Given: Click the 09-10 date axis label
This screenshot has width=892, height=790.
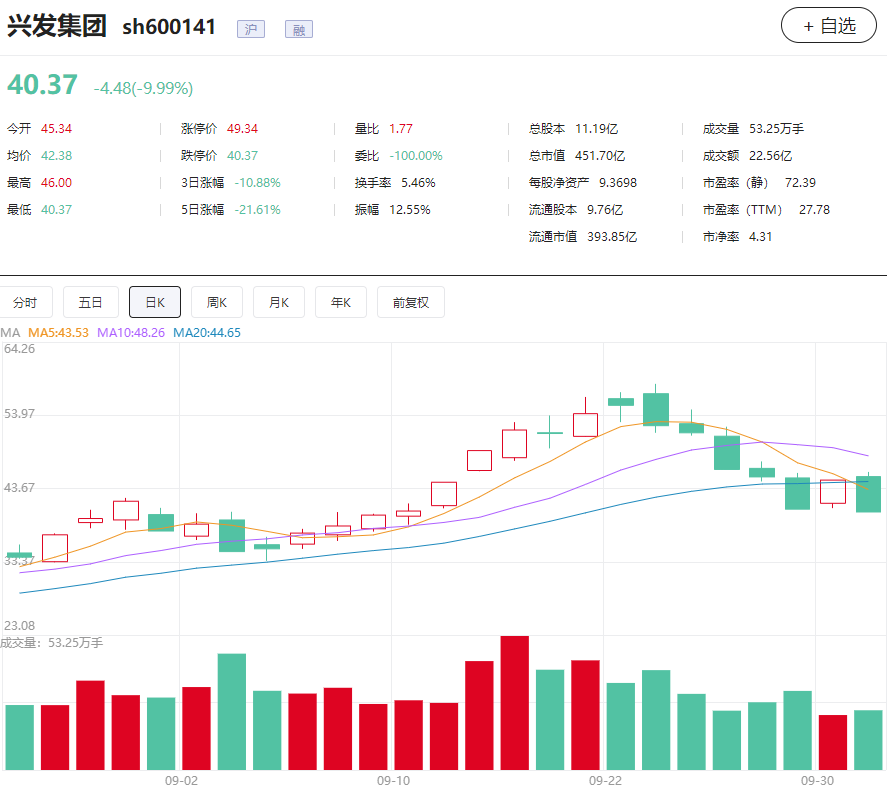Looking at the screenshot, I should pyautogui.click(x=394, y=780).
